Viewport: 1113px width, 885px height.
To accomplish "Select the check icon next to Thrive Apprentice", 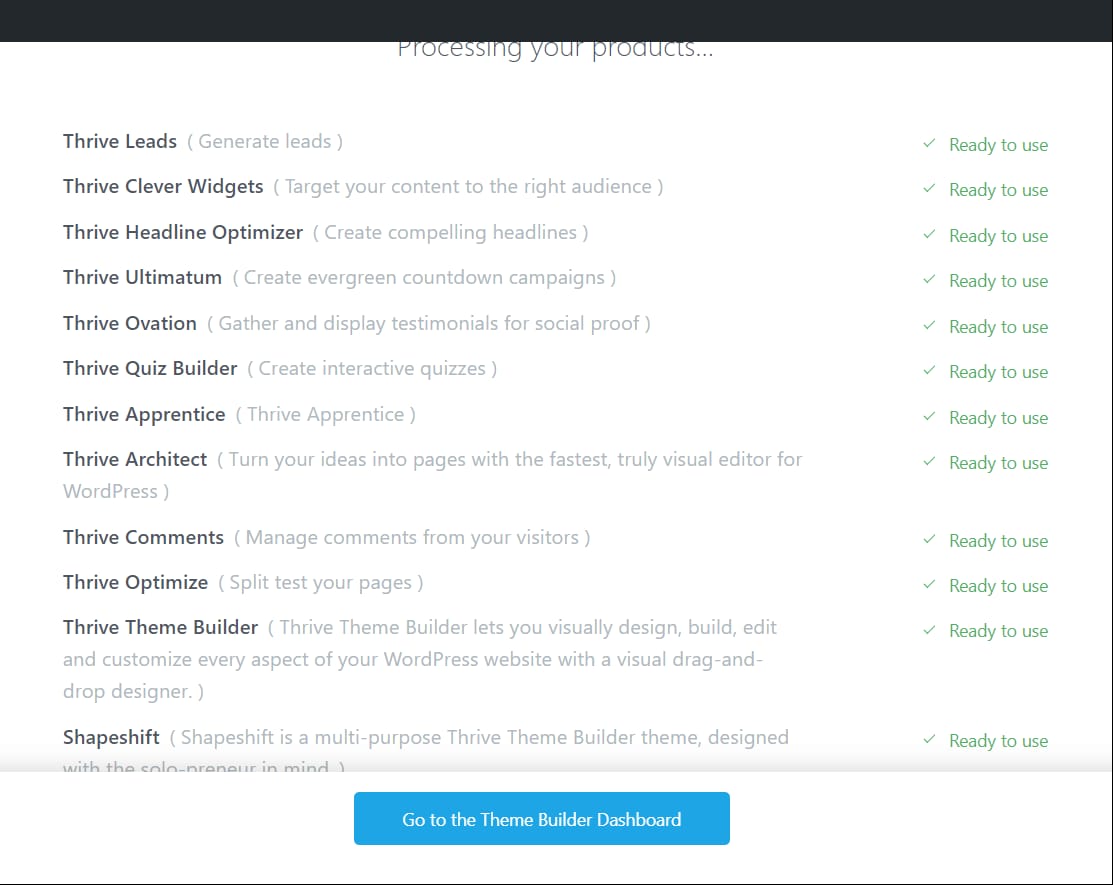I will [928, 417].
